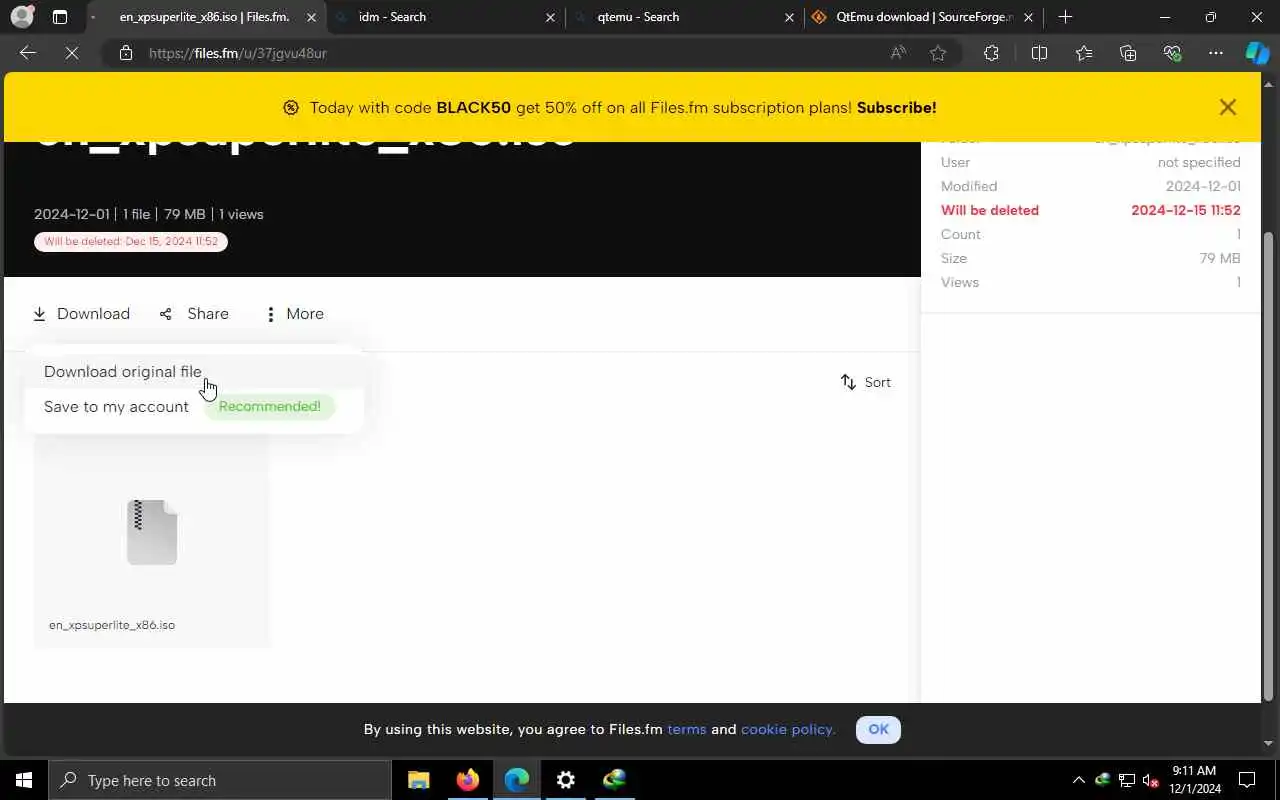1280x800 pixels.
Task: Accept cookies with the OK button
Action: [878, 729]
